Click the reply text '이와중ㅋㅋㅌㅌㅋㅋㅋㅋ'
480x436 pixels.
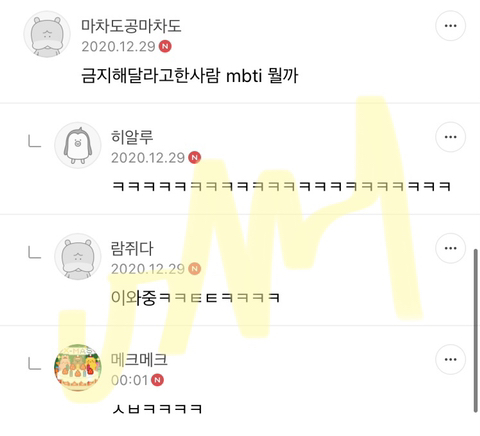tap(195, 298)
